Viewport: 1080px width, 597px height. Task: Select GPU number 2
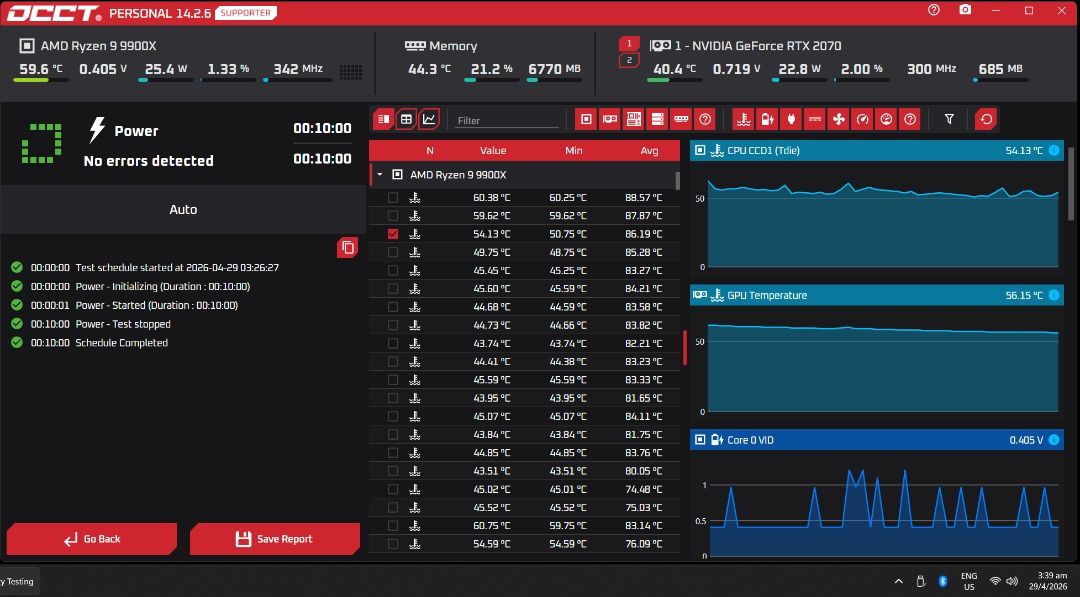629,60
